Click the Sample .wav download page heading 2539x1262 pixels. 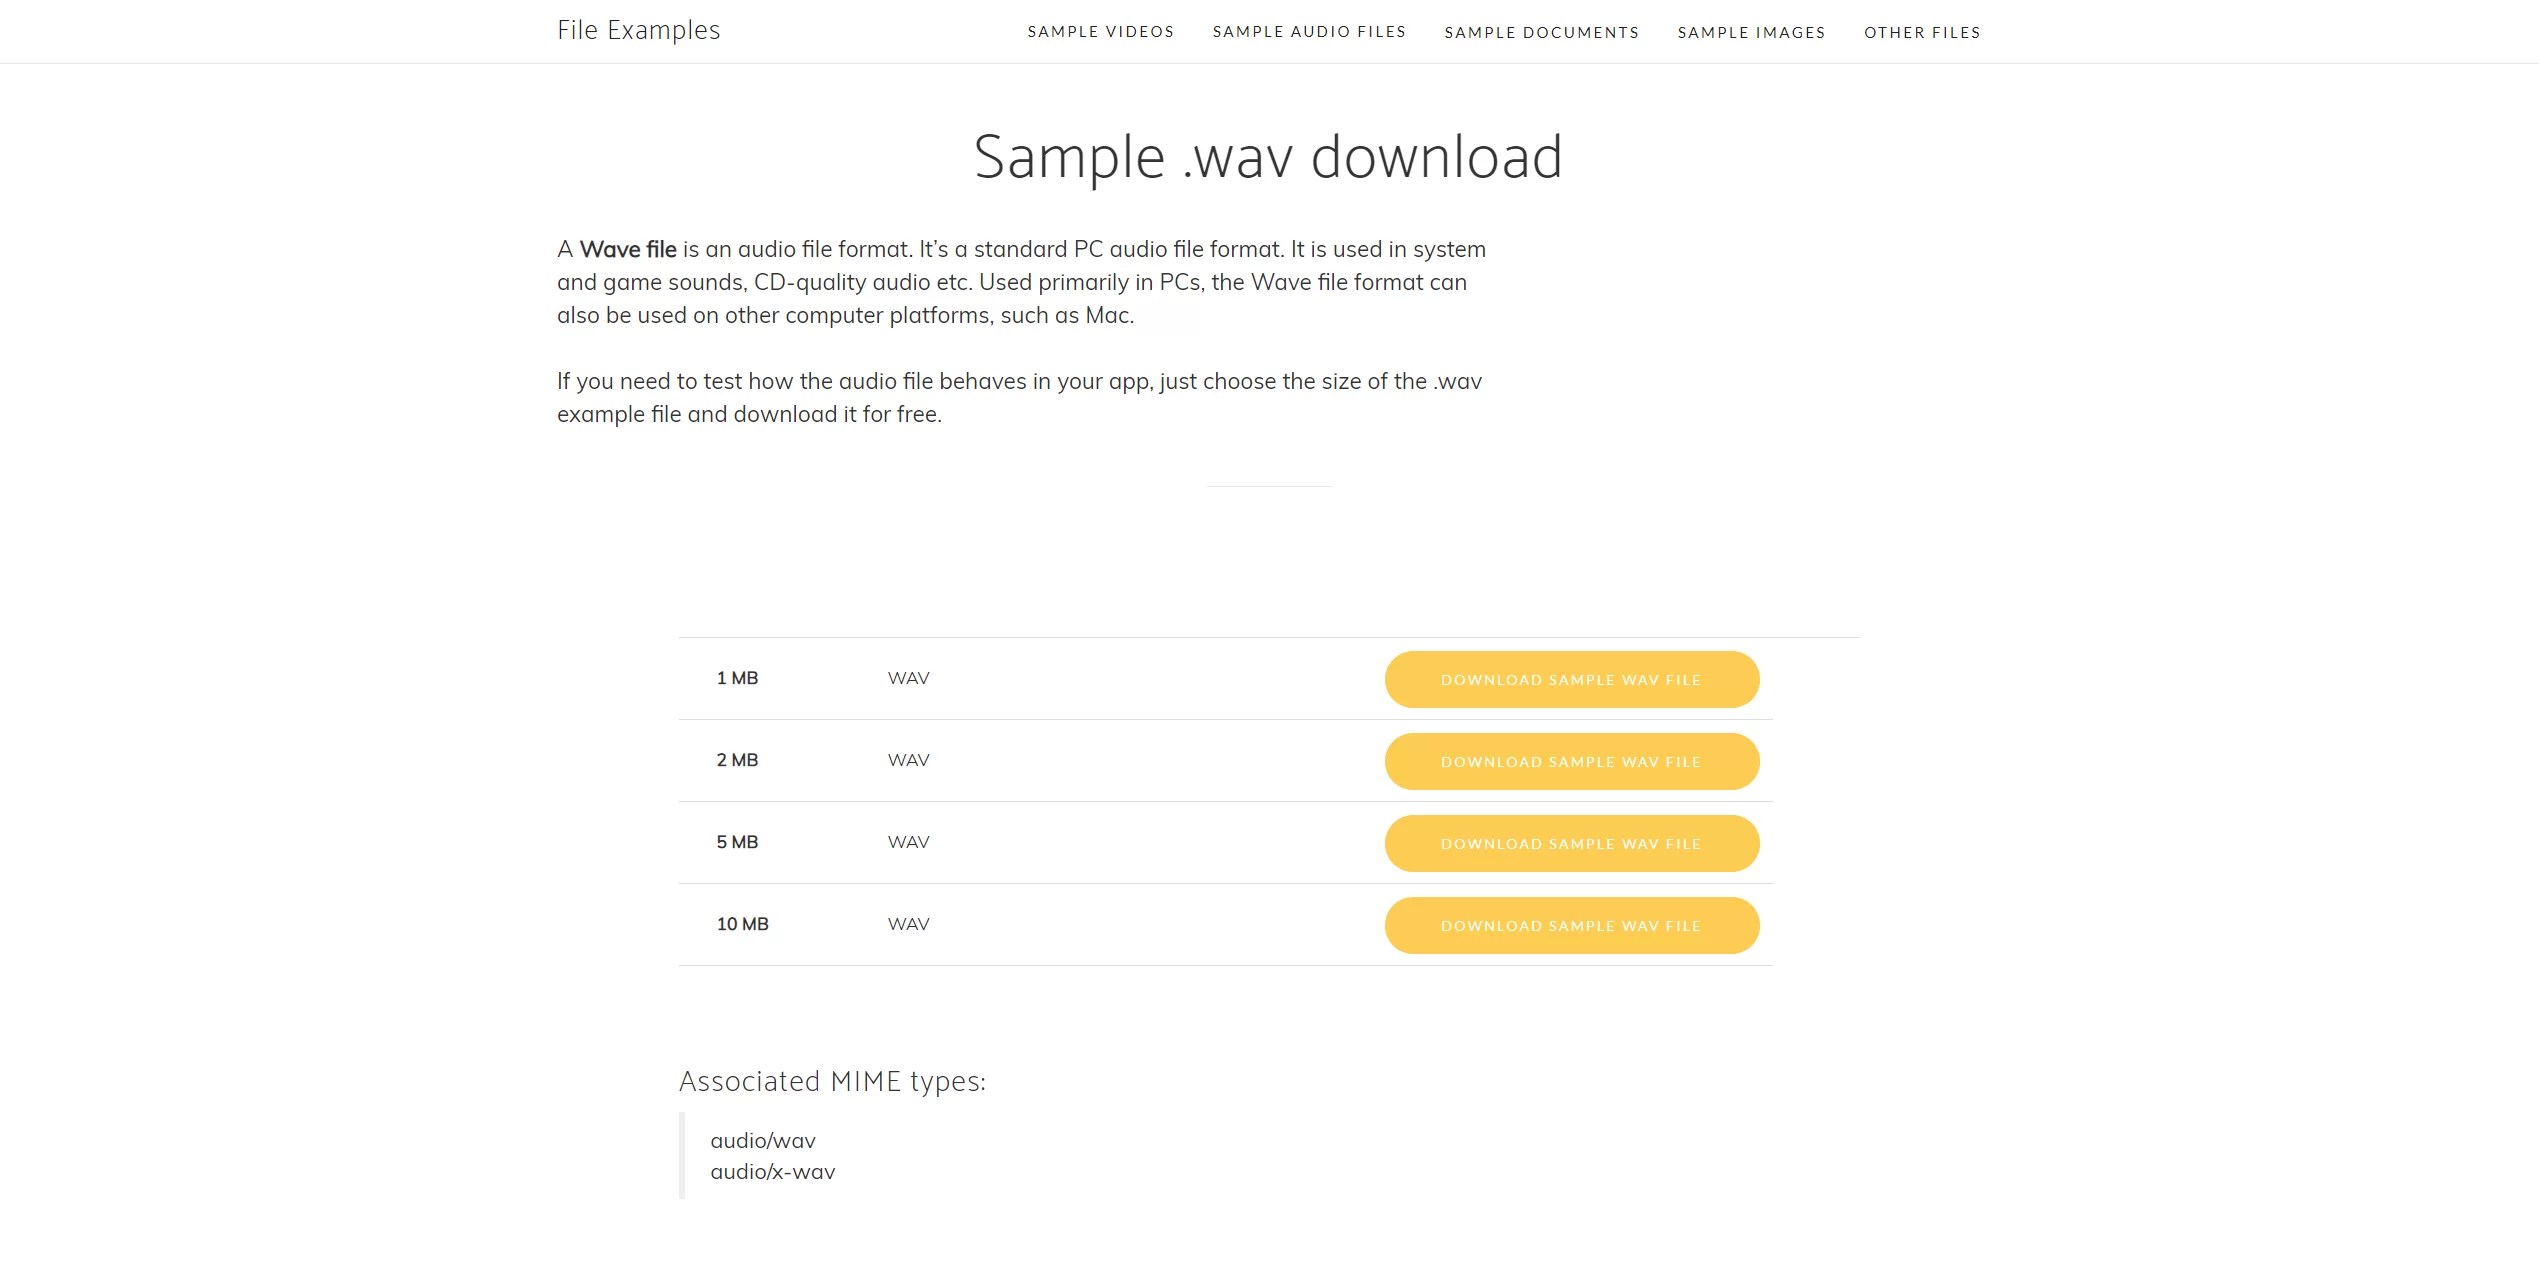pyautogui.click(x=1269, y=156)
